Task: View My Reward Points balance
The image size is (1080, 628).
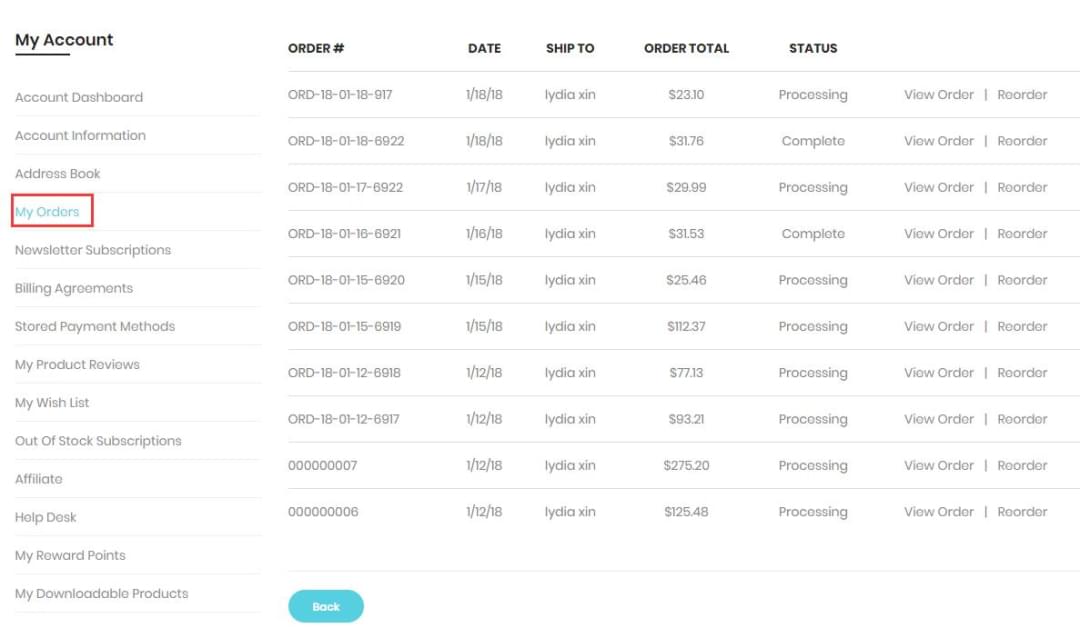Action: (x=70, y=555)
